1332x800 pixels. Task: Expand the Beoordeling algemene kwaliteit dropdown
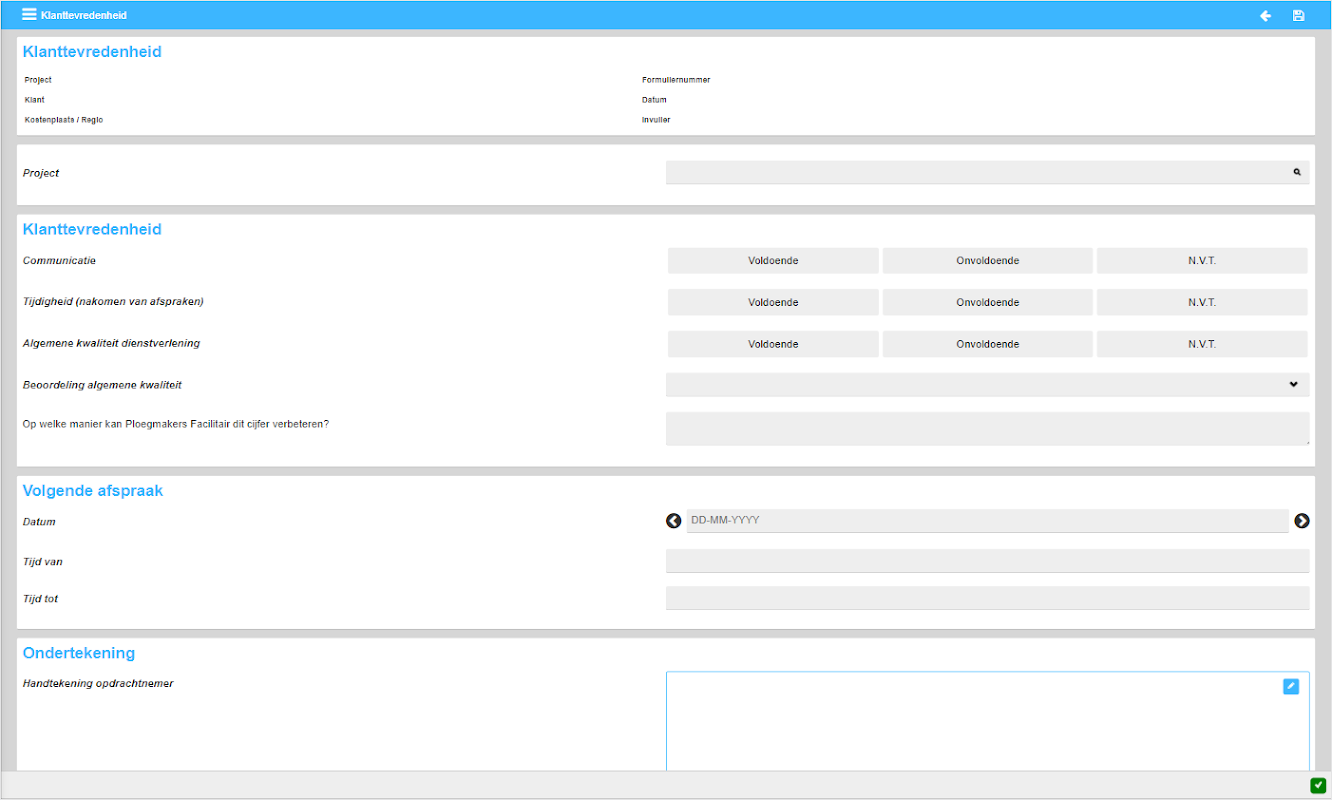[988, 385]
